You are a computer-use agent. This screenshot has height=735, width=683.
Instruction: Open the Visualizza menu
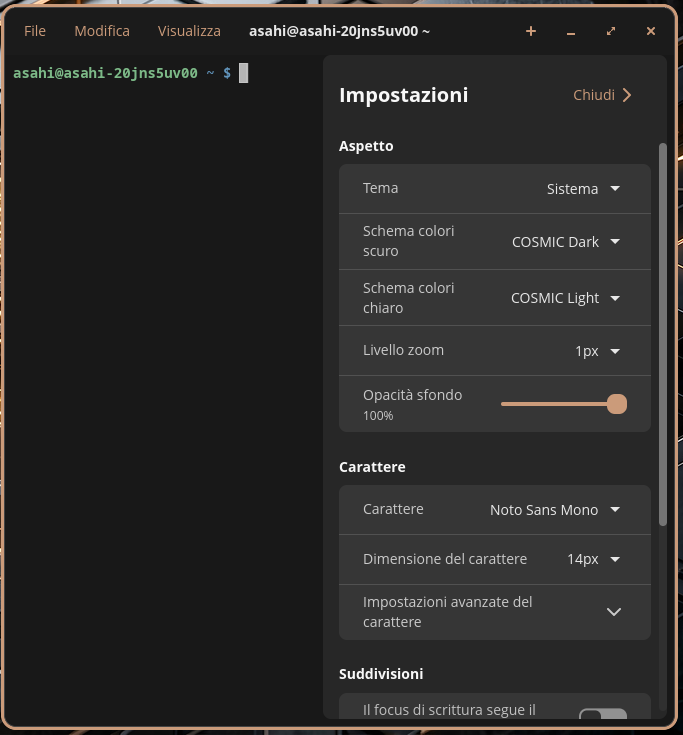(x=189, y=31)
